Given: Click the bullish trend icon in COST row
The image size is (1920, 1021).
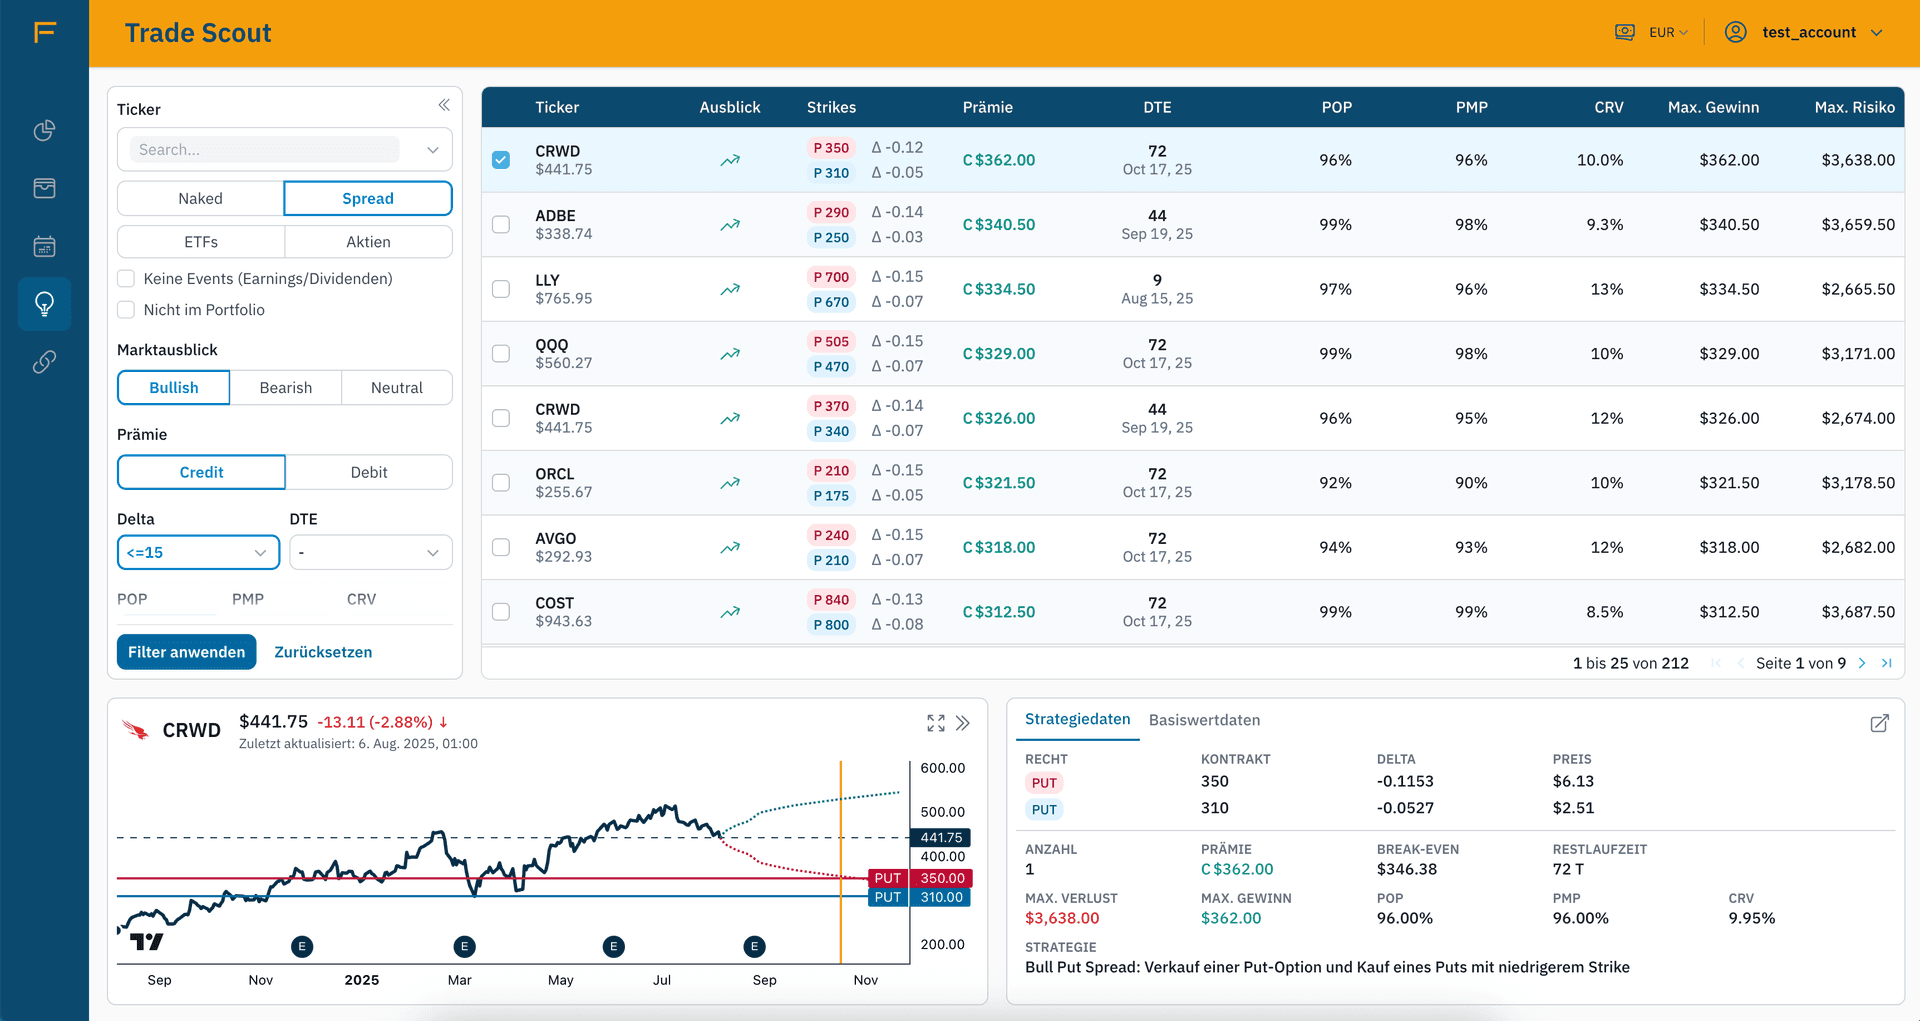Looking at the screenshot, I should tap(730, 612).
